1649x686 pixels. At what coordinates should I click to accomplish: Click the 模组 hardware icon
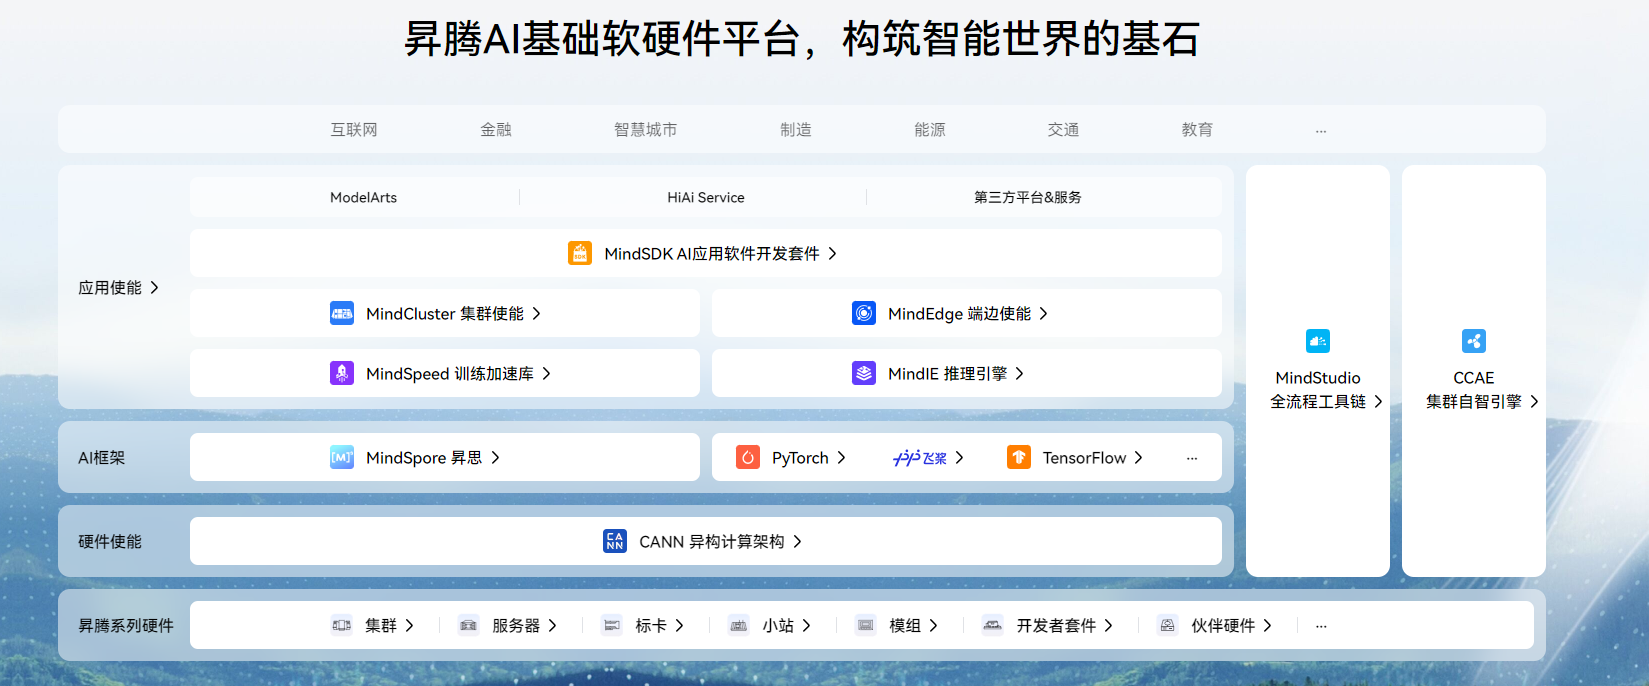coord(866,625)
